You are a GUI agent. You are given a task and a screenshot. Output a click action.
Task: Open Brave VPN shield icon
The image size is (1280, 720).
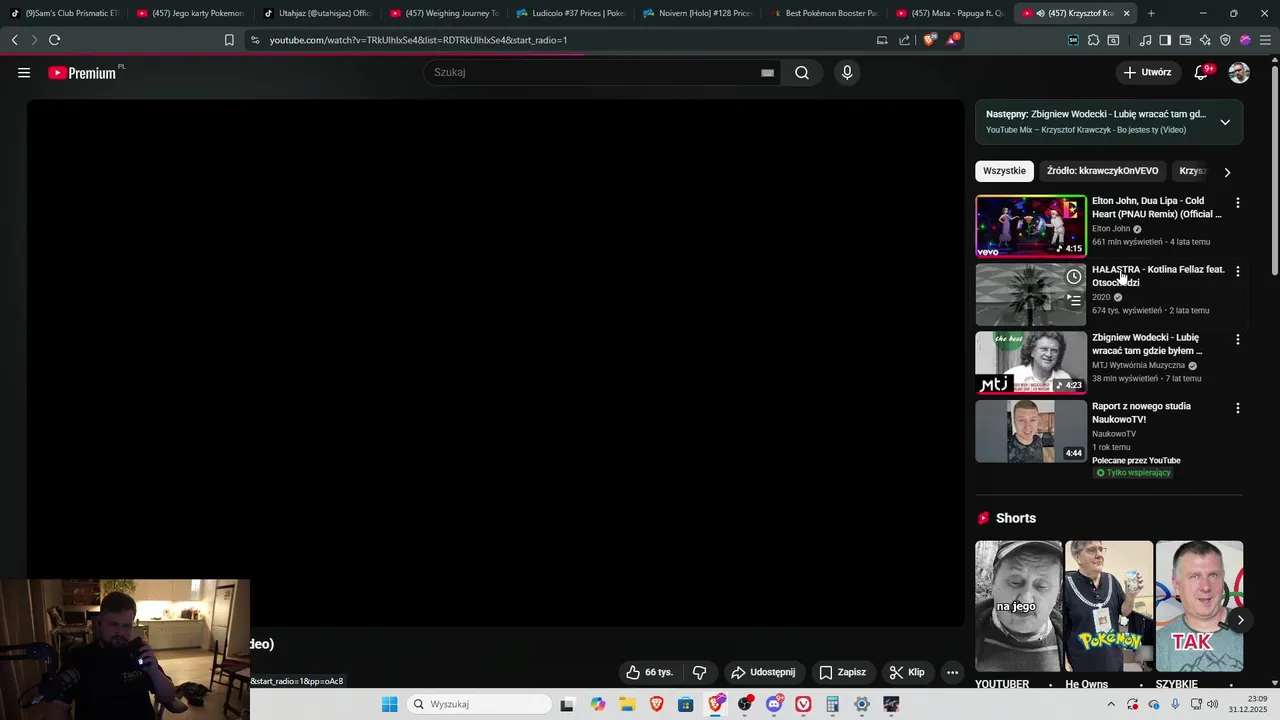click(x=1225, y=40)
